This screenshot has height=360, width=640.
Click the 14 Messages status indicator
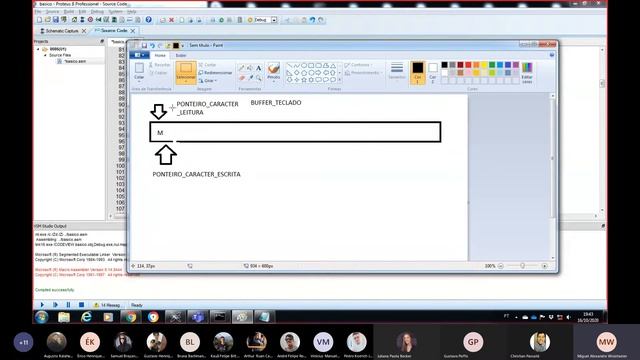107,305
